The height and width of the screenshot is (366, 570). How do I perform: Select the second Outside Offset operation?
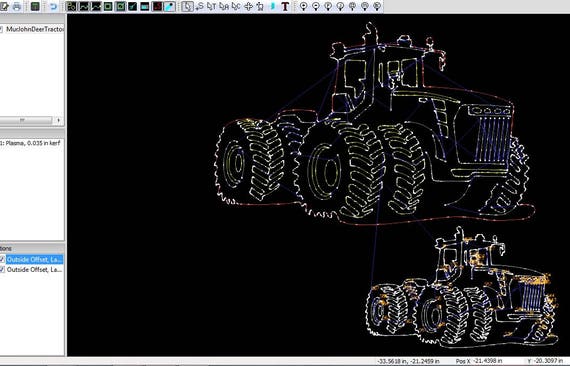pyautogui.click(x=35, y=270)
